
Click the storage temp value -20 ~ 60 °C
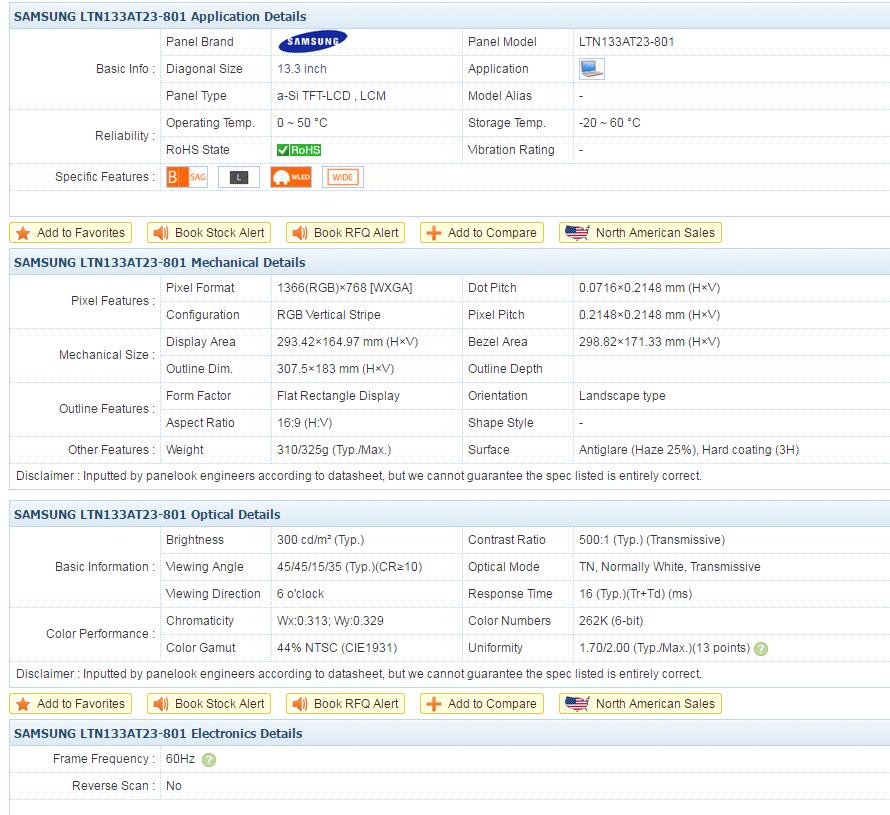click(x=609, y=123)
